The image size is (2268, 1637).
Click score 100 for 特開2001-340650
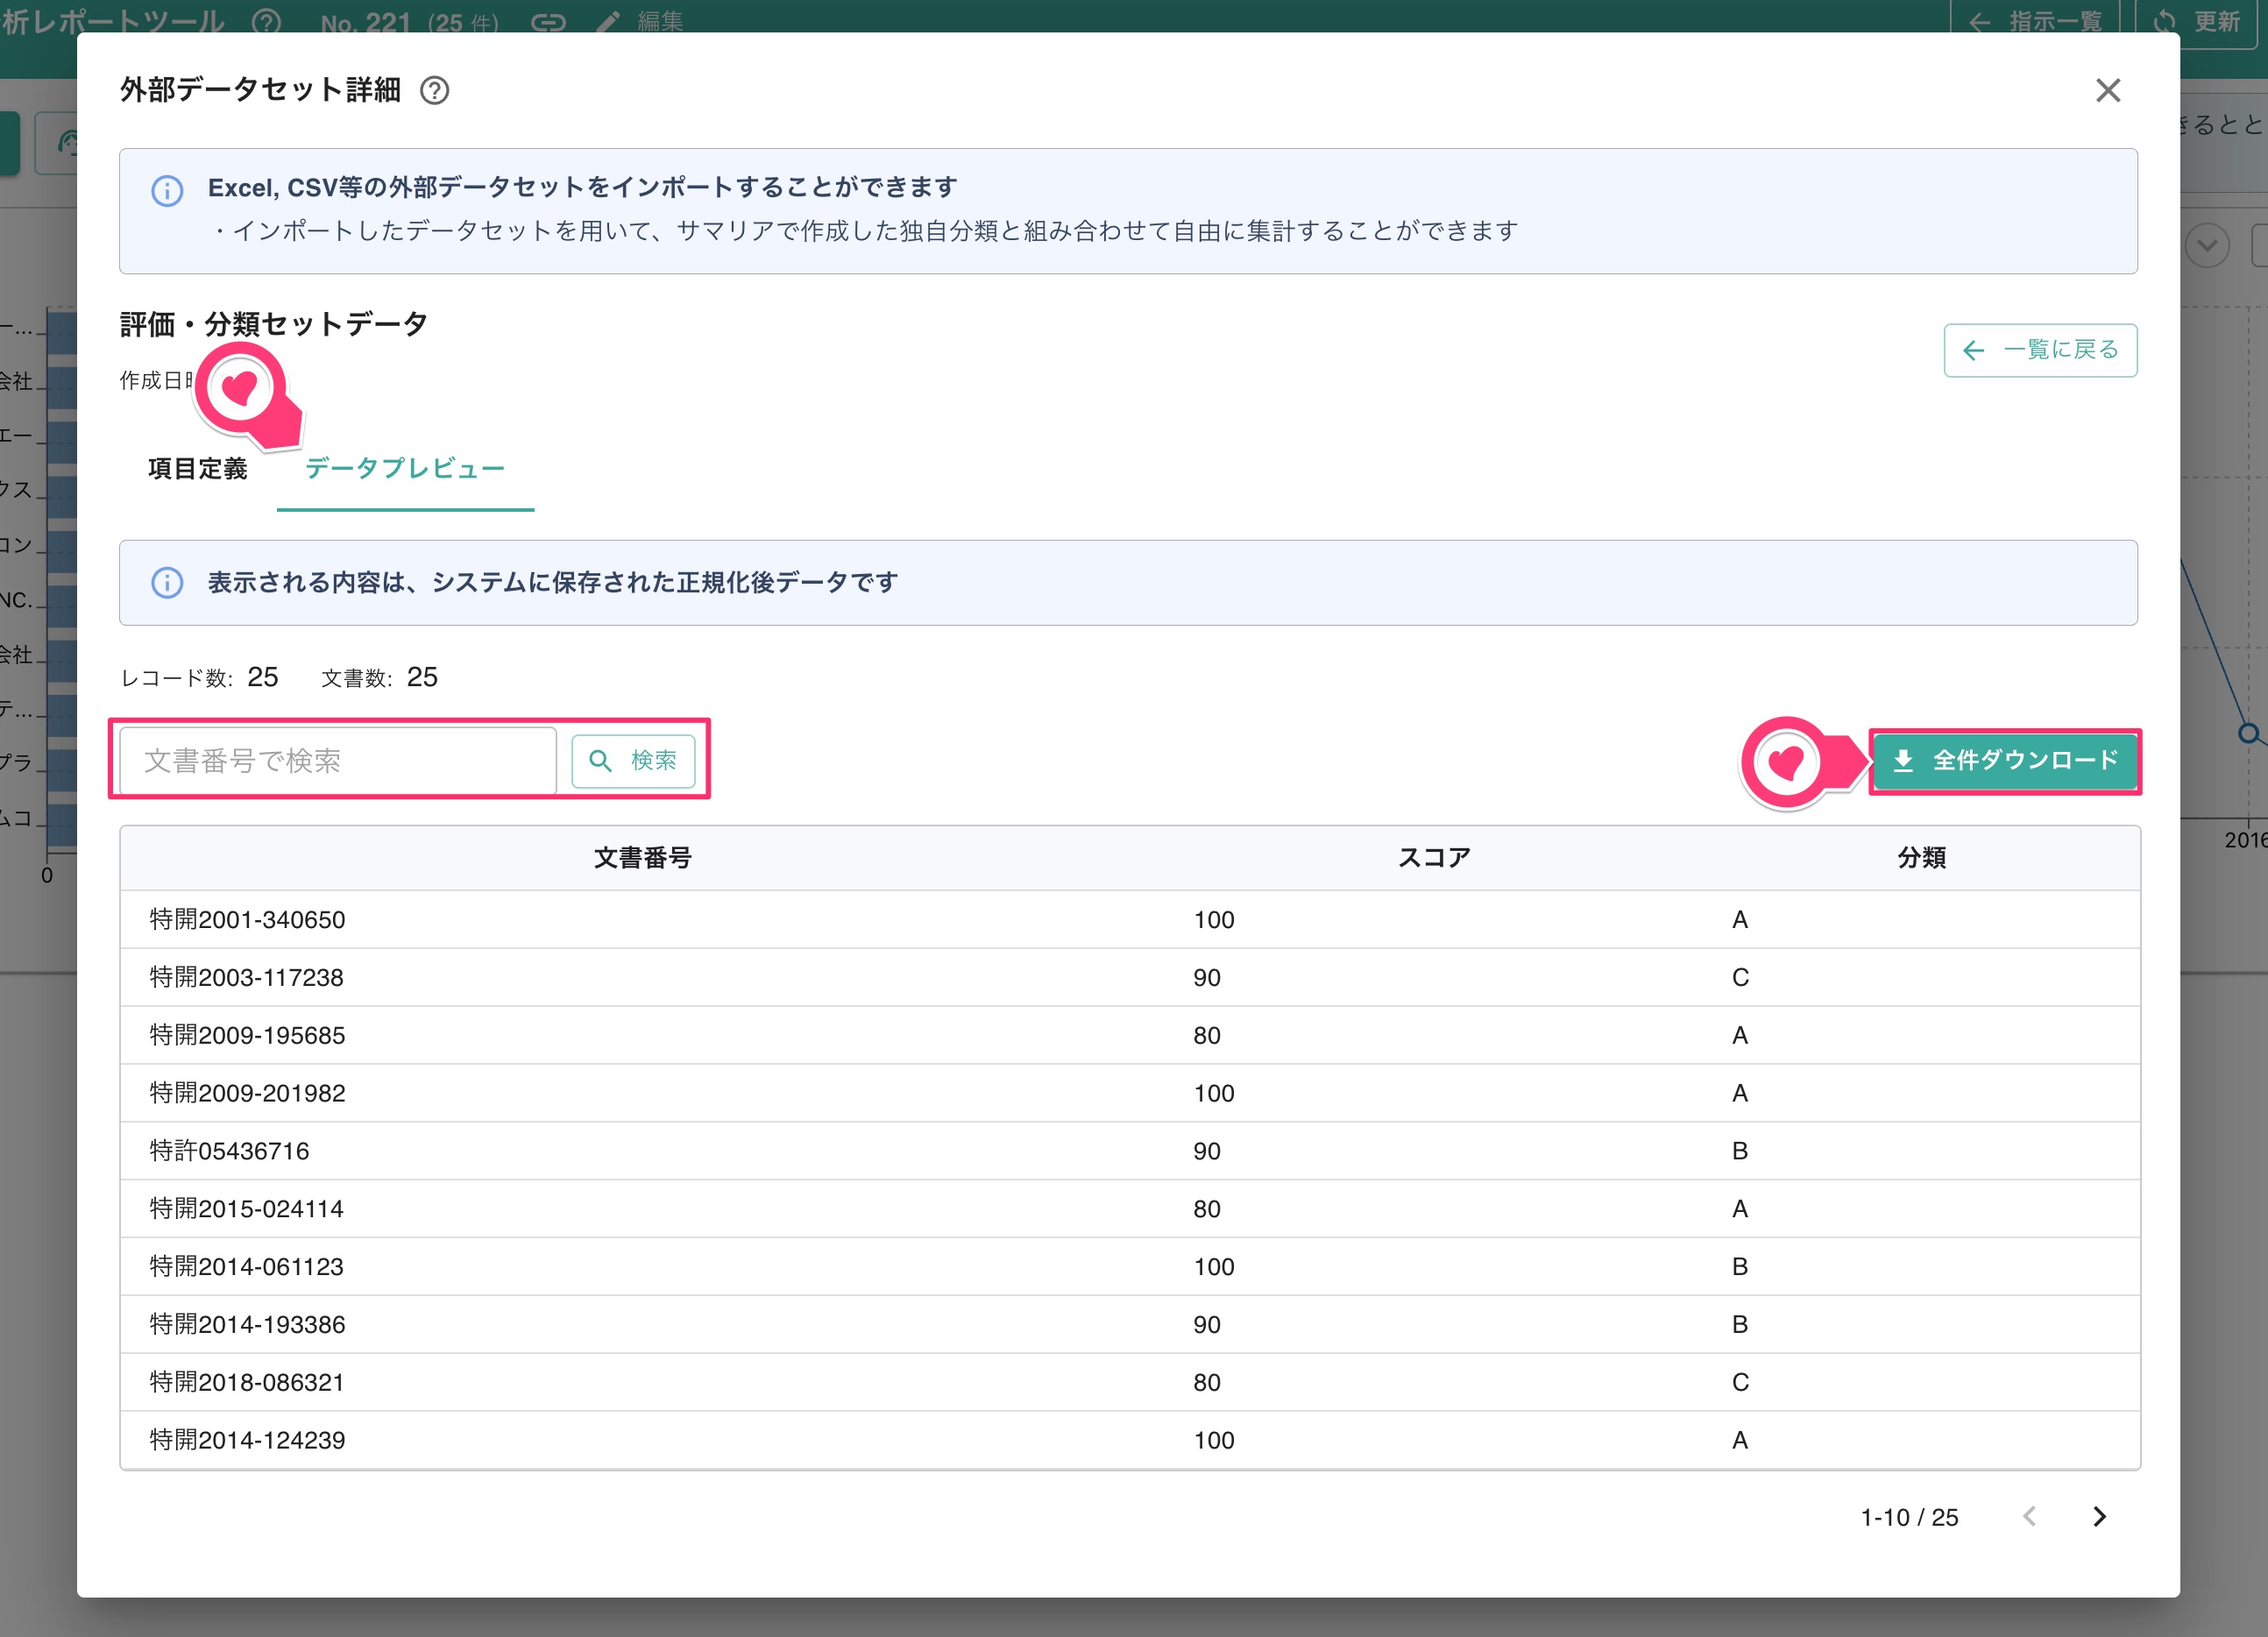pos(1214,920)
